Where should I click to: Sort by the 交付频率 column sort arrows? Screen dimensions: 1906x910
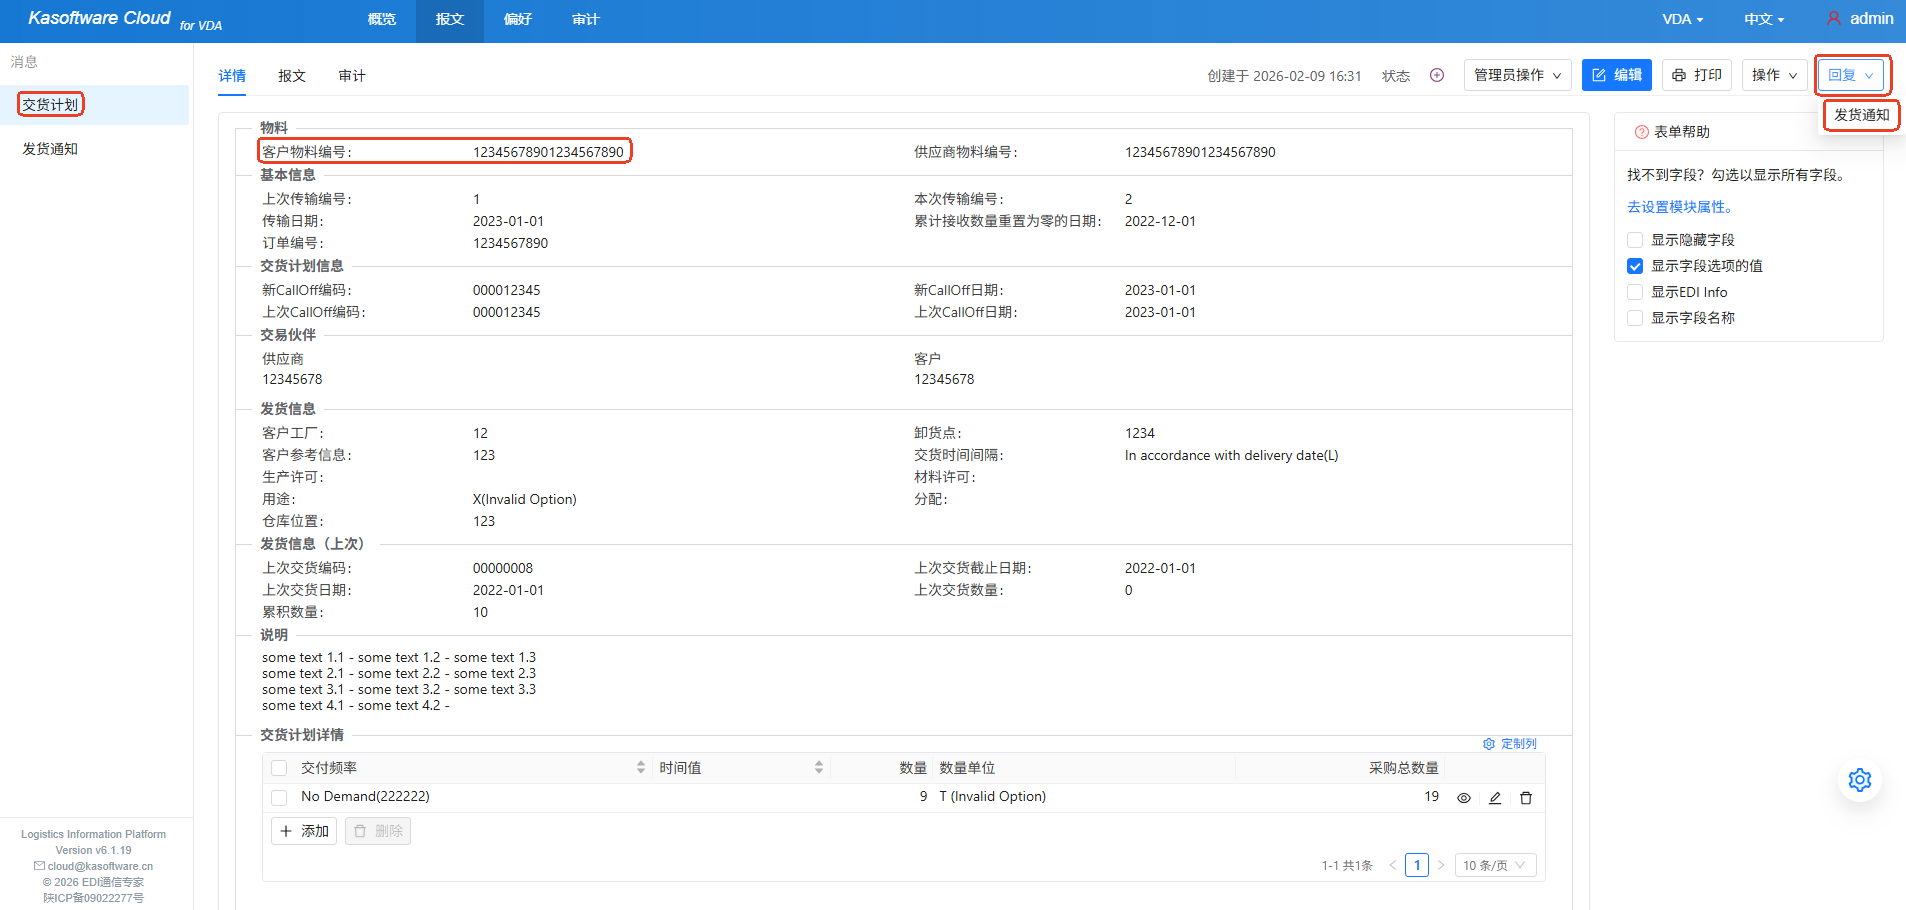coord(641,768)
